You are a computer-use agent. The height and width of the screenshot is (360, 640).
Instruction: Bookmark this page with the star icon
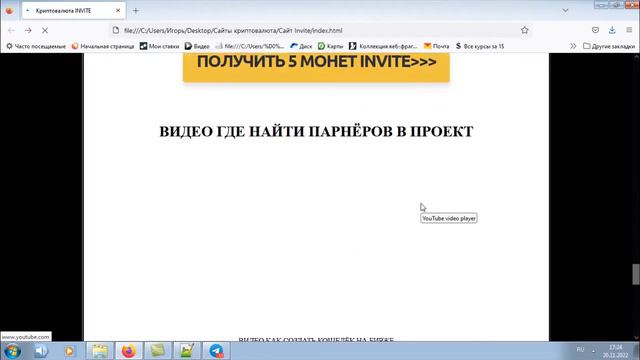(524, 30)
